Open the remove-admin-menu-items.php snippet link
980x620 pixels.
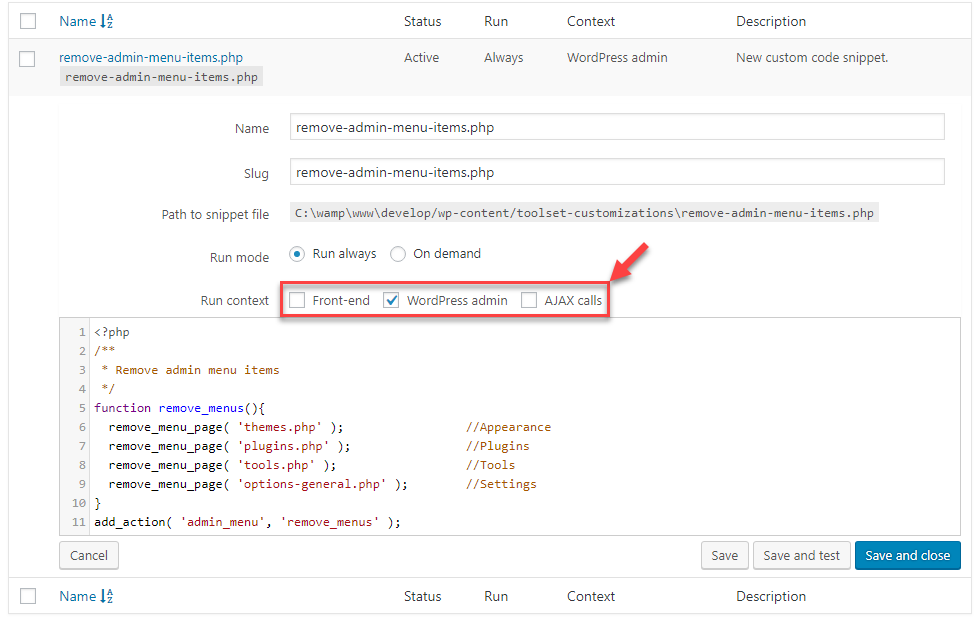(x=150, y=58)
